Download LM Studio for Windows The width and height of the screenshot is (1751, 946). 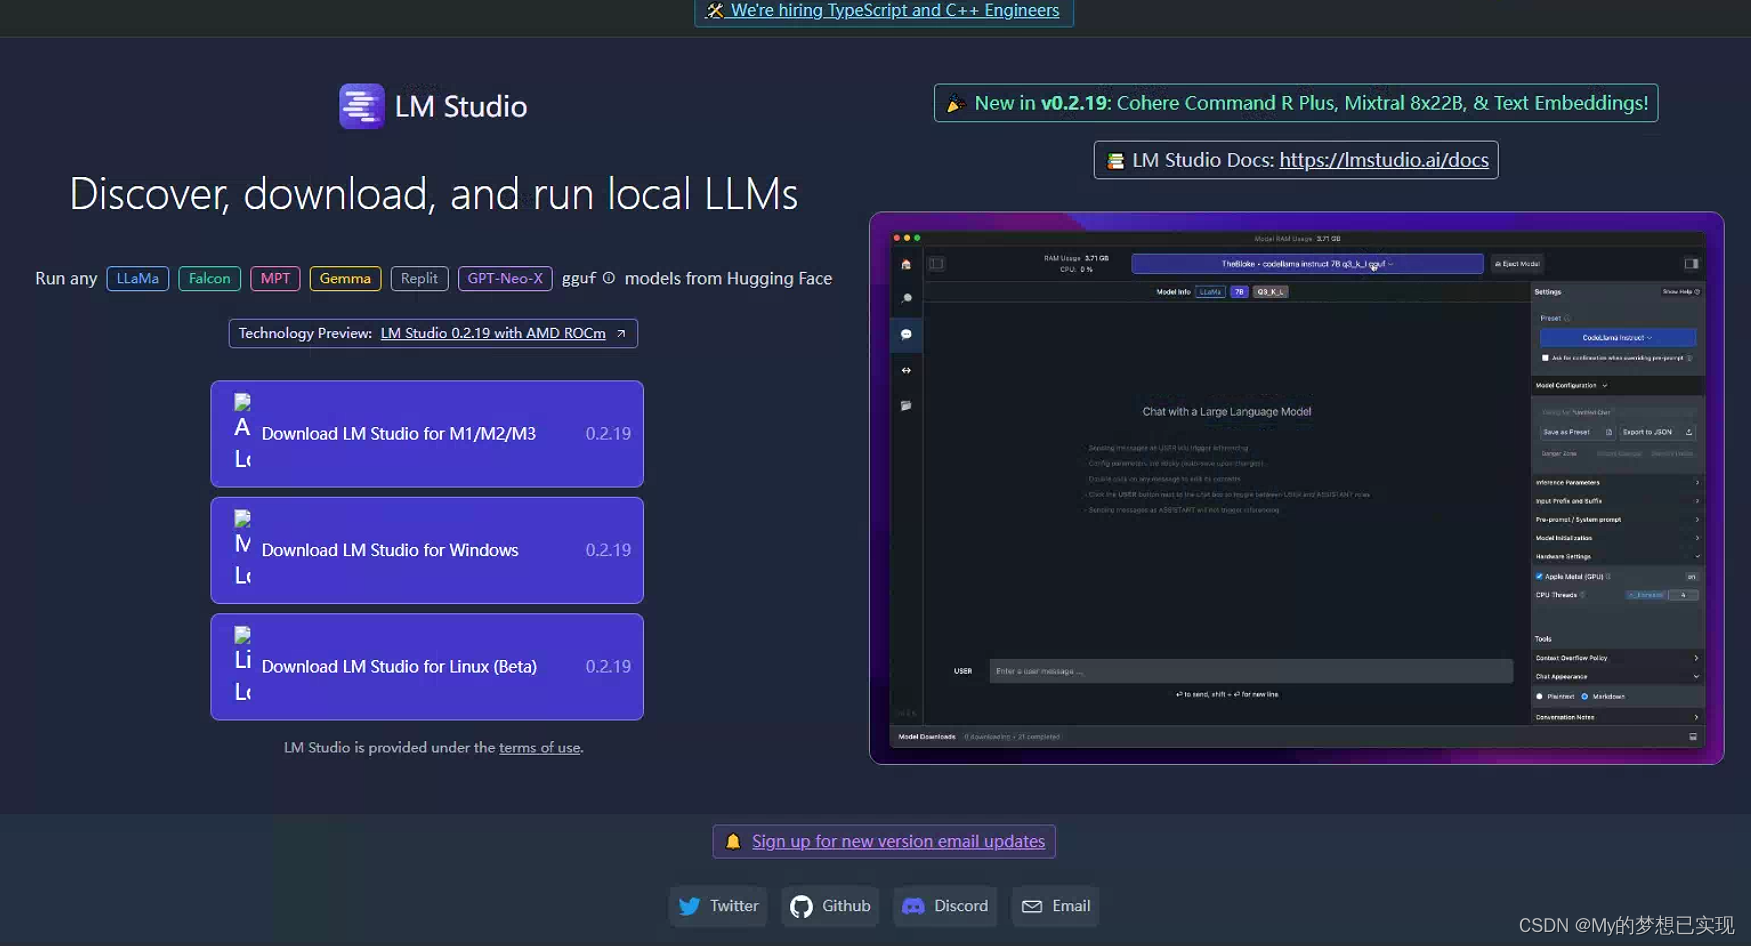point(427,550)
